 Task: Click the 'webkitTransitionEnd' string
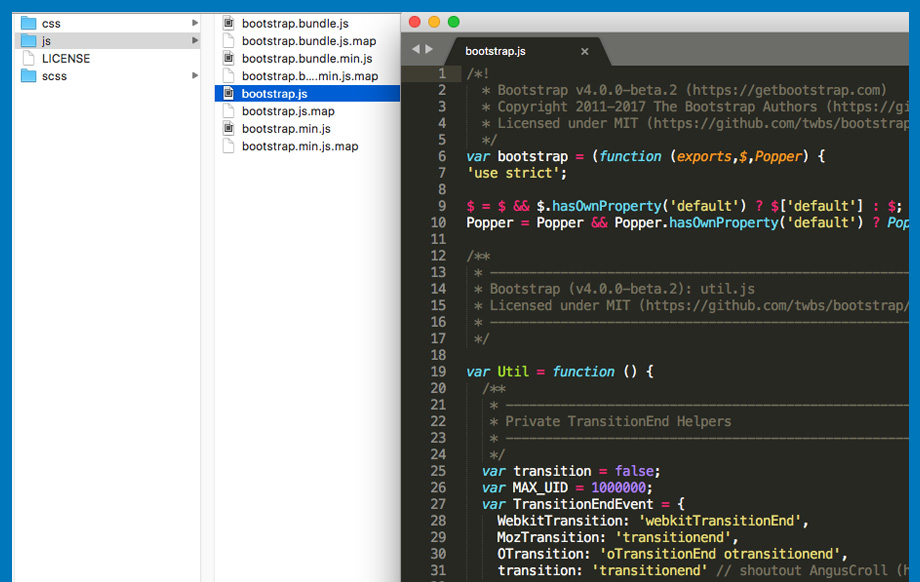point(721,520)
